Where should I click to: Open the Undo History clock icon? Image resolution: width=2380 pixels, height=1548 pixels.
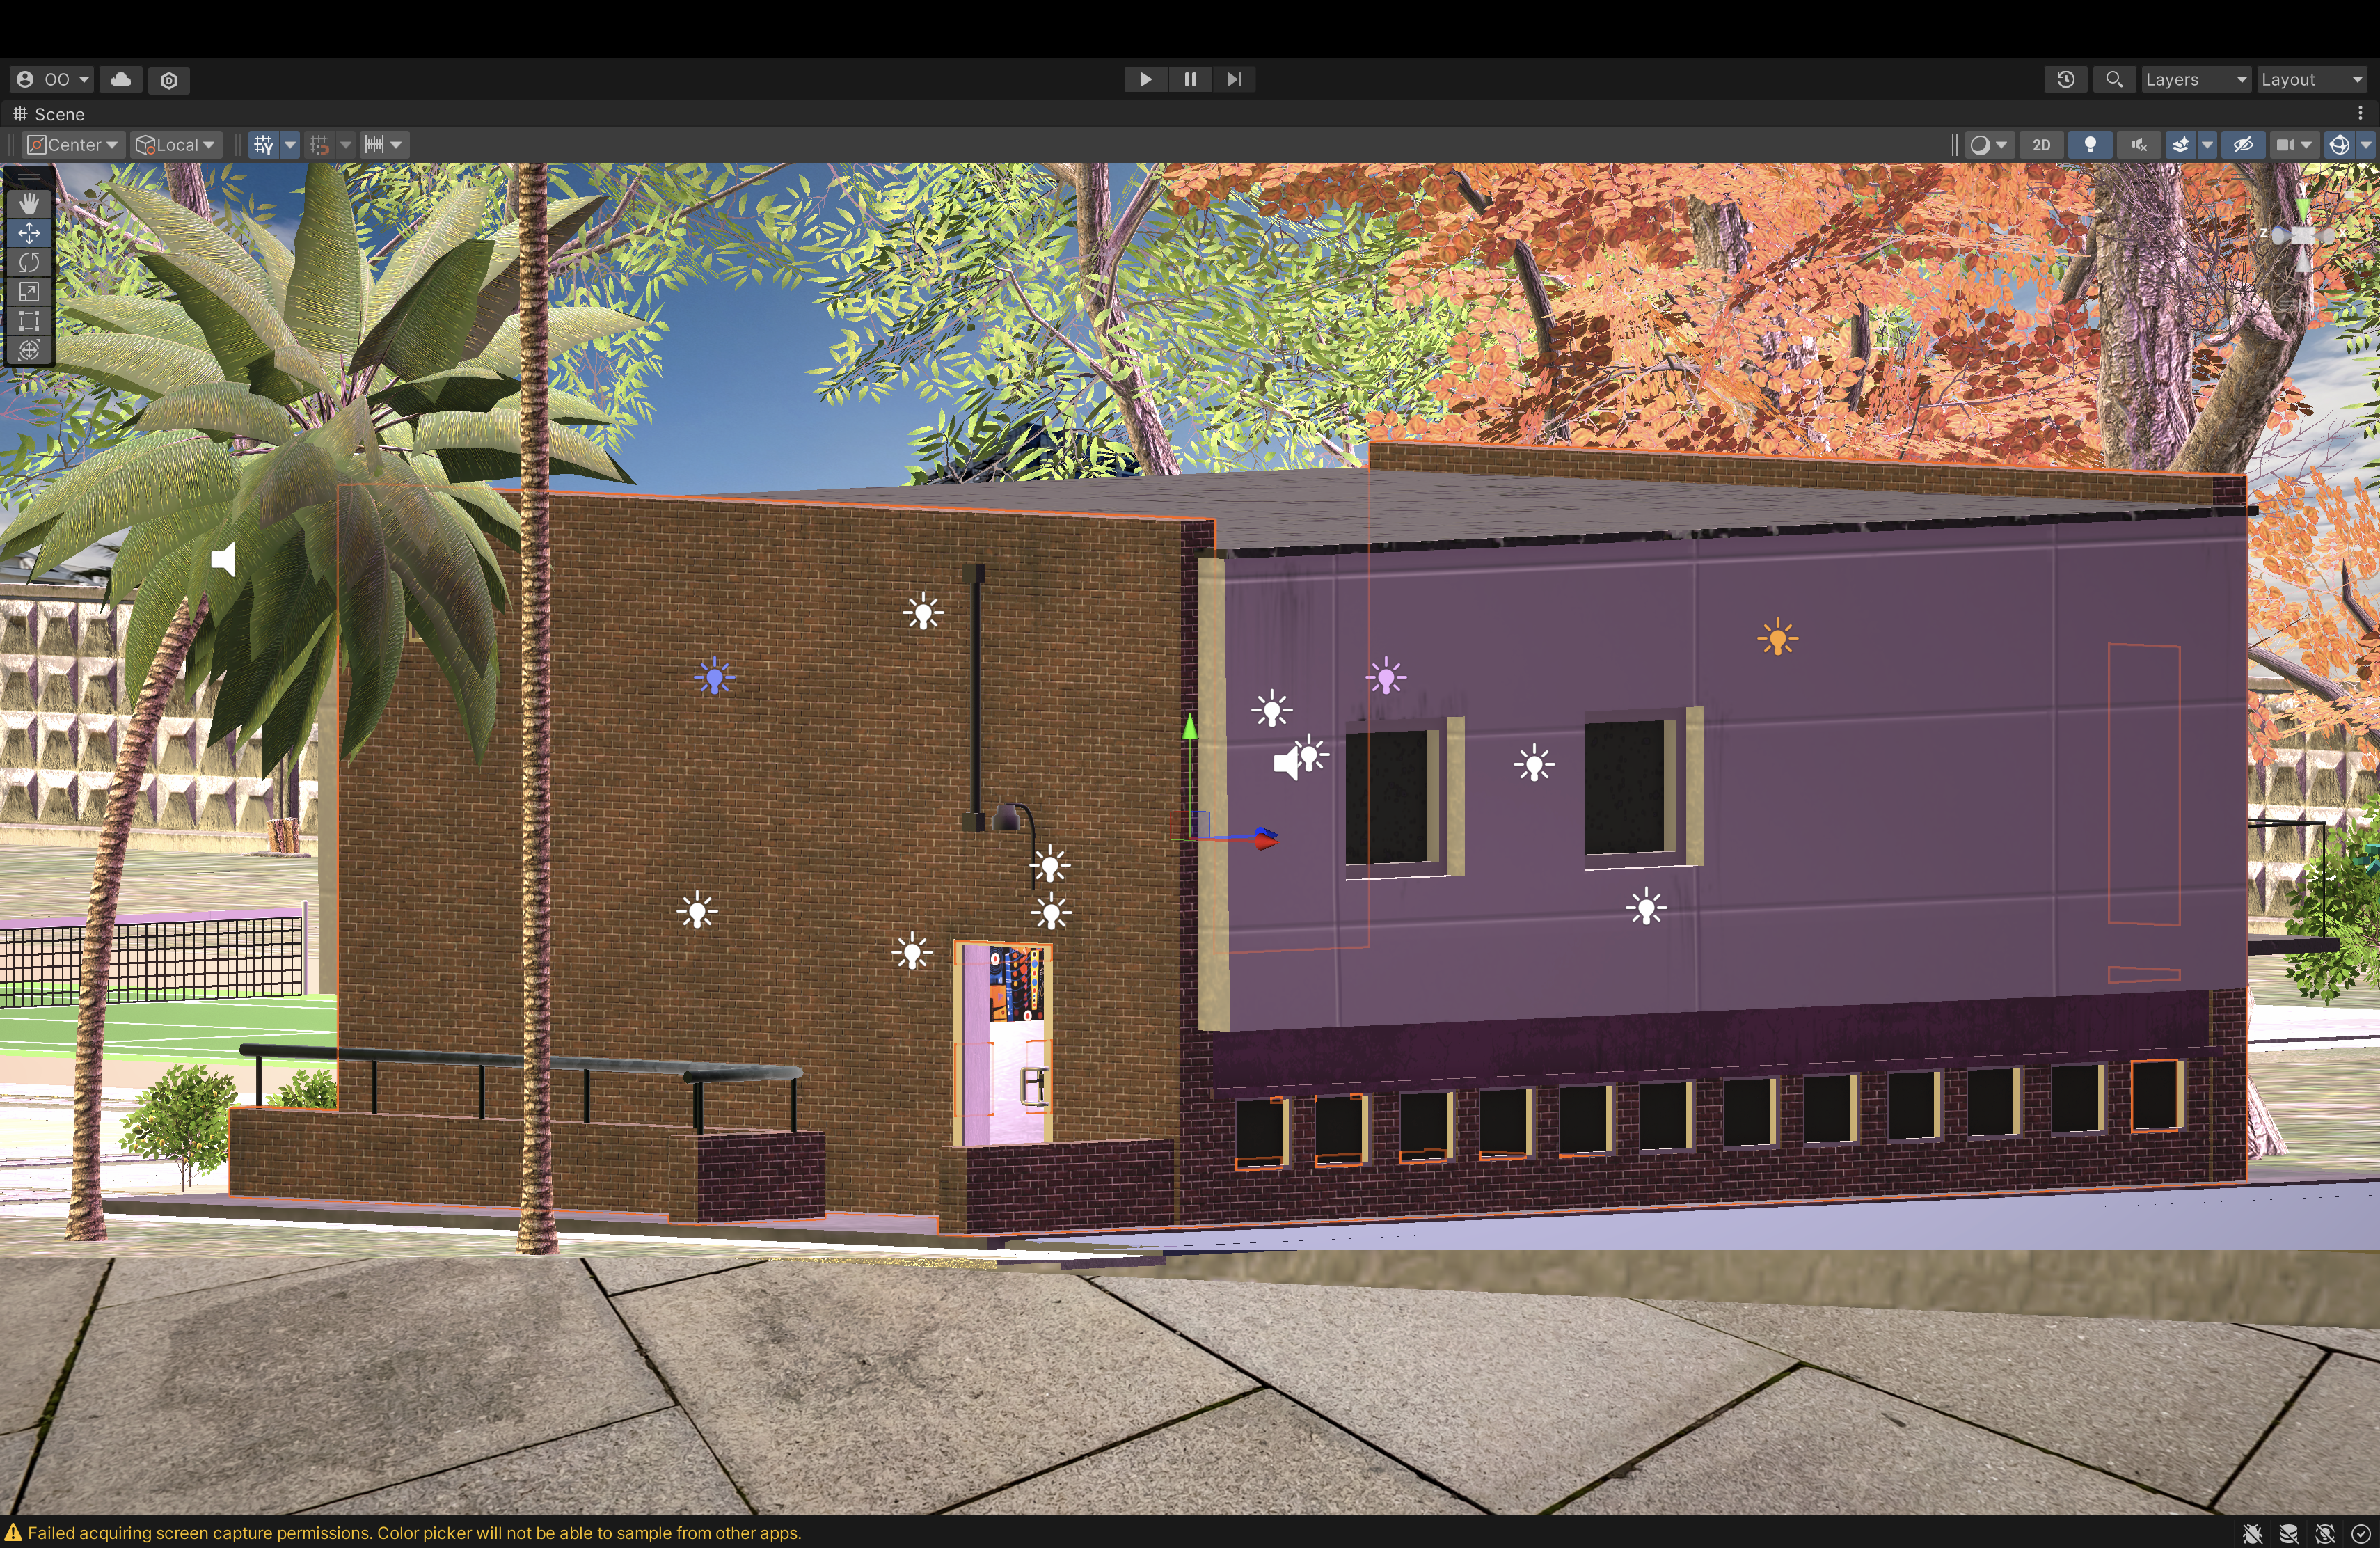pyautogui.click(x=2065, y=79)
